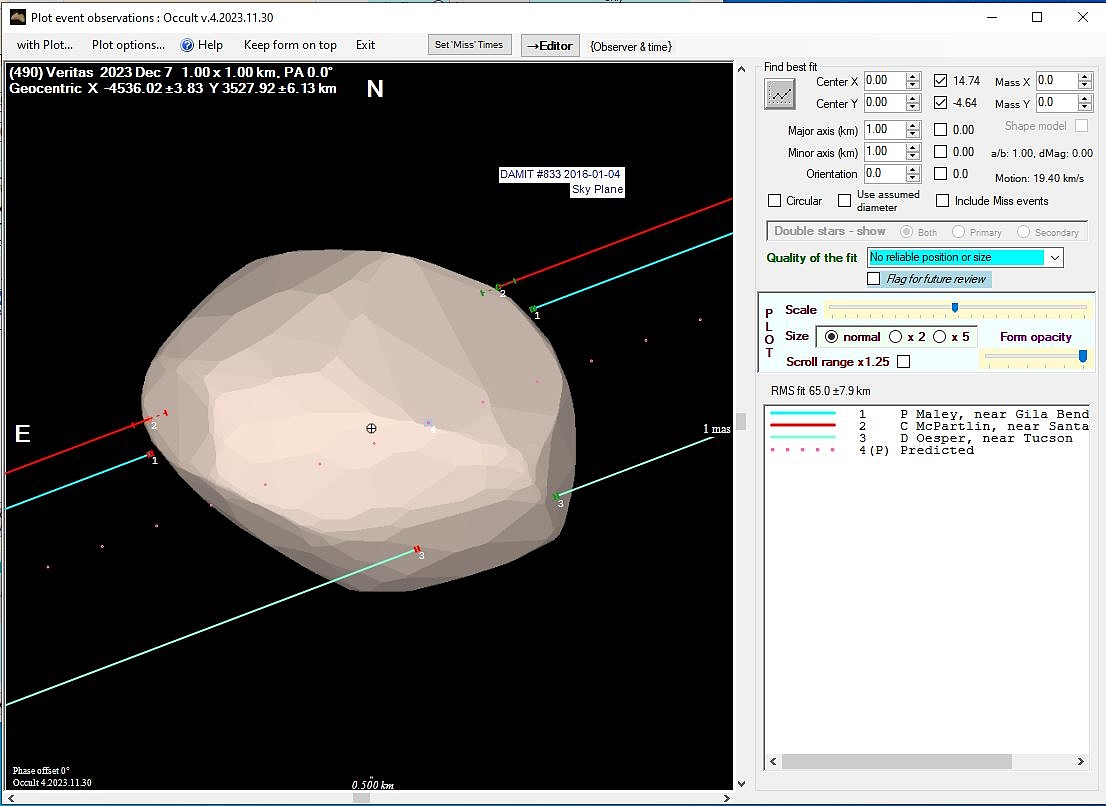Increase Center X with the up spinner arrow
The width and height of the screenshot is (1106, 806).
[x=913, y=76]
